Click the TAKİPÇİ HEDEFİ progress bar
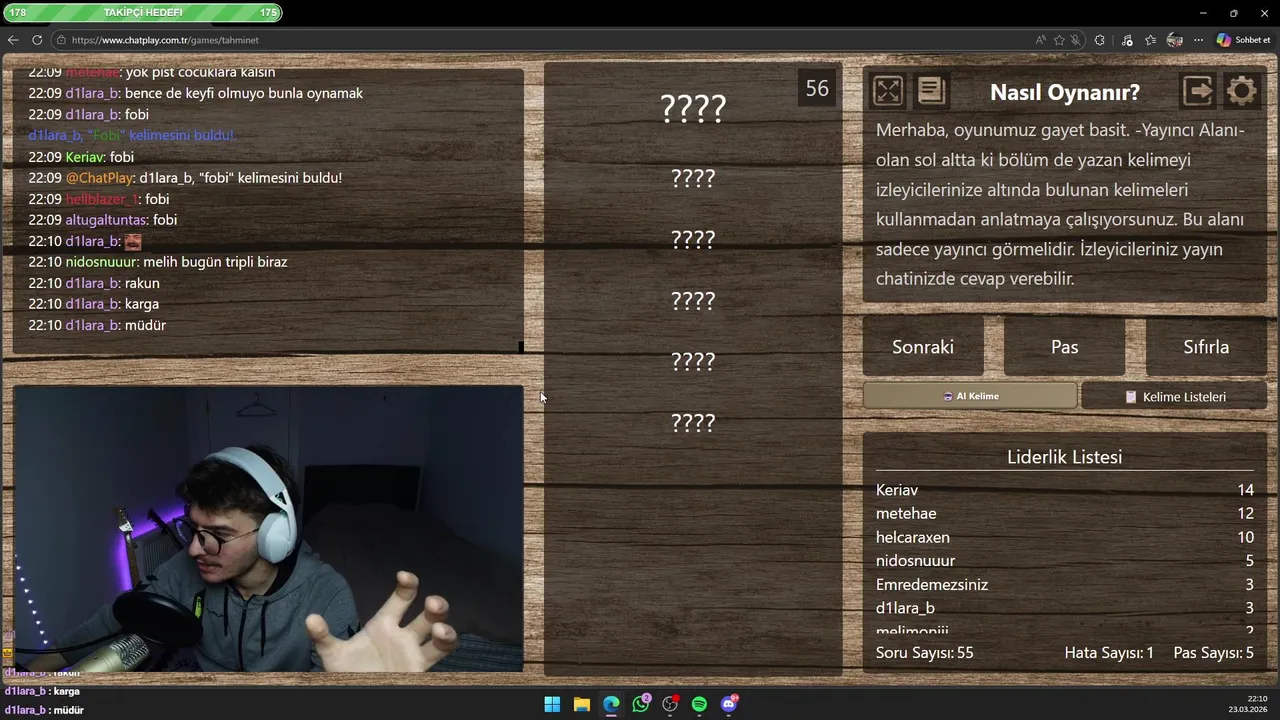The width and height of the screenshot is (1280, 720). (142, 13)
